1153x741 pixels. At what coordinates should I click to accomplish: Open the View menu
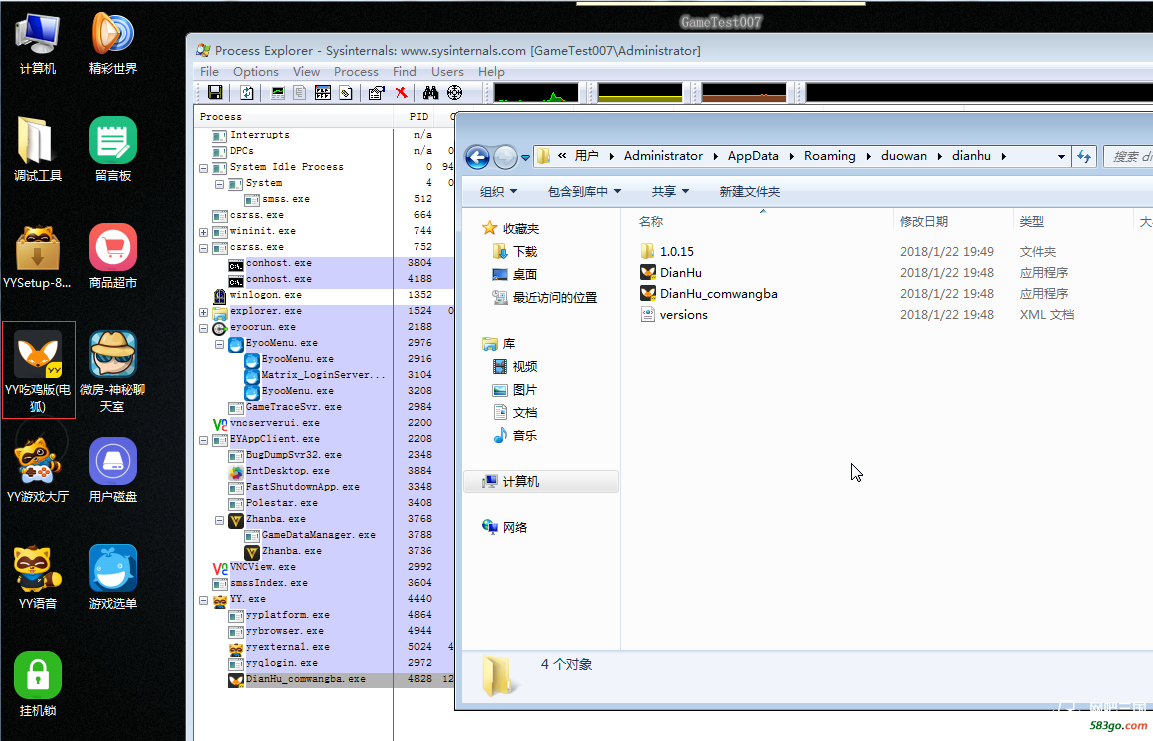pos(306,71)
